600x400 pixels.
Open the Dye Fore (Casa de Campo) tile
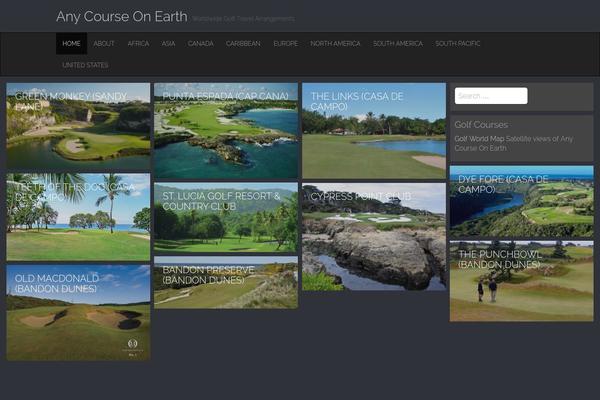[522, 201]
